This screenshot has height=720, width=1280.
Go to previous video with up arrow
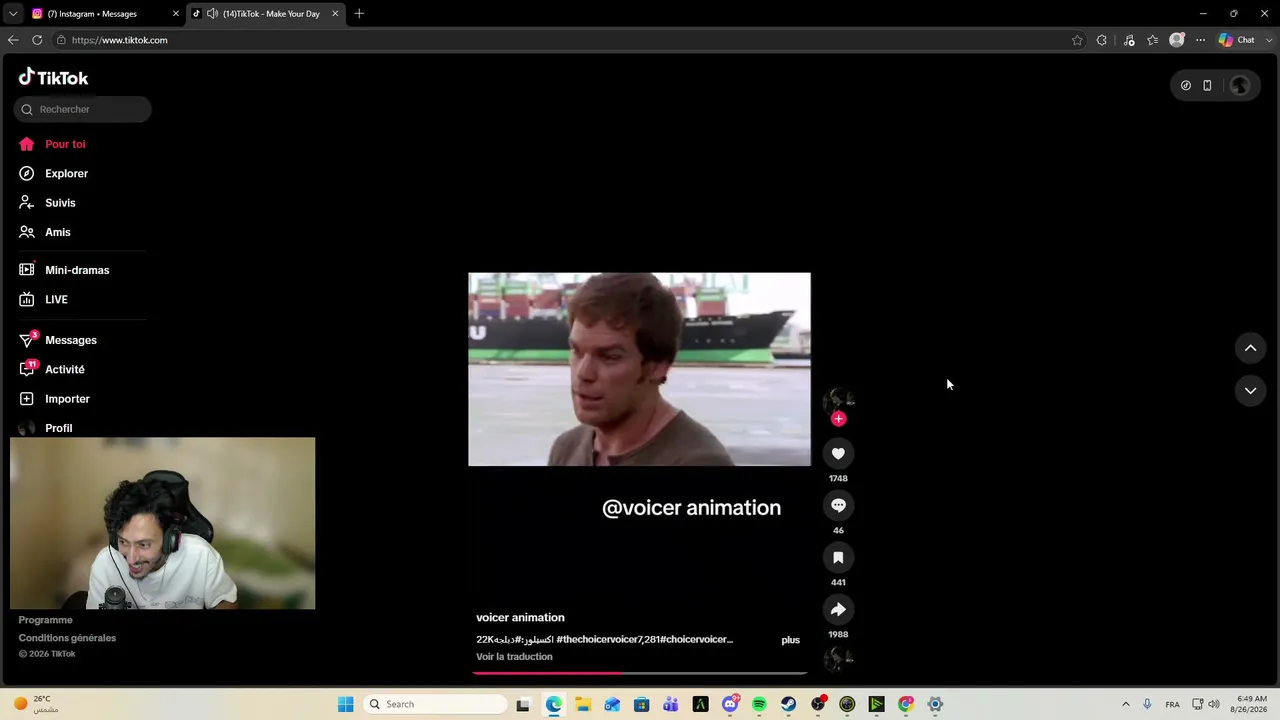click(x=1250, y=348)
